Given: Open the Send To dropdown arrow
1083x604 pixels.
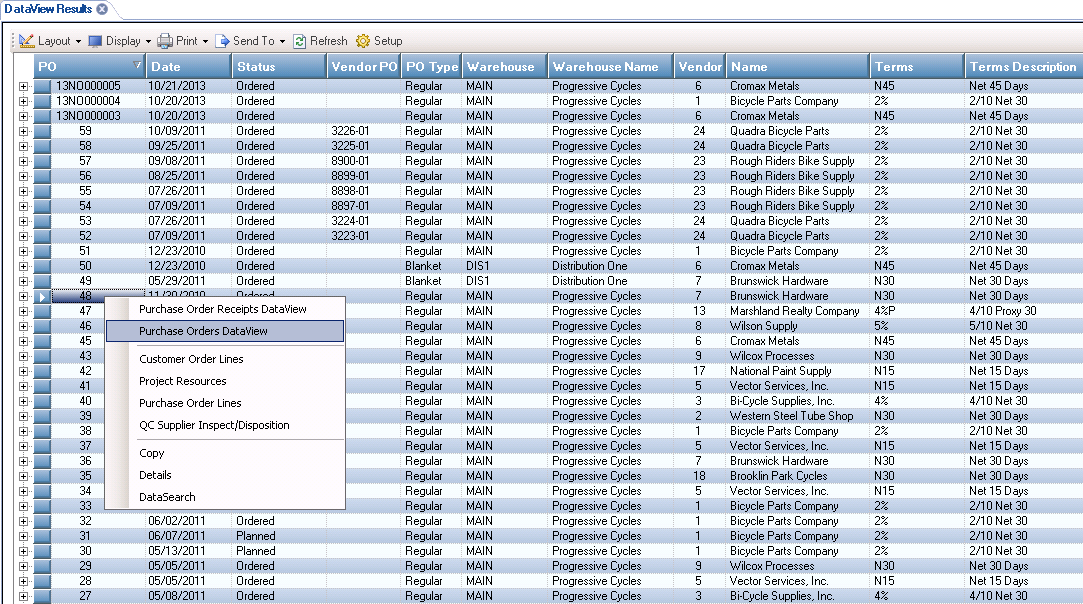Looking at the screenshot, I should (x=282, y=41).
